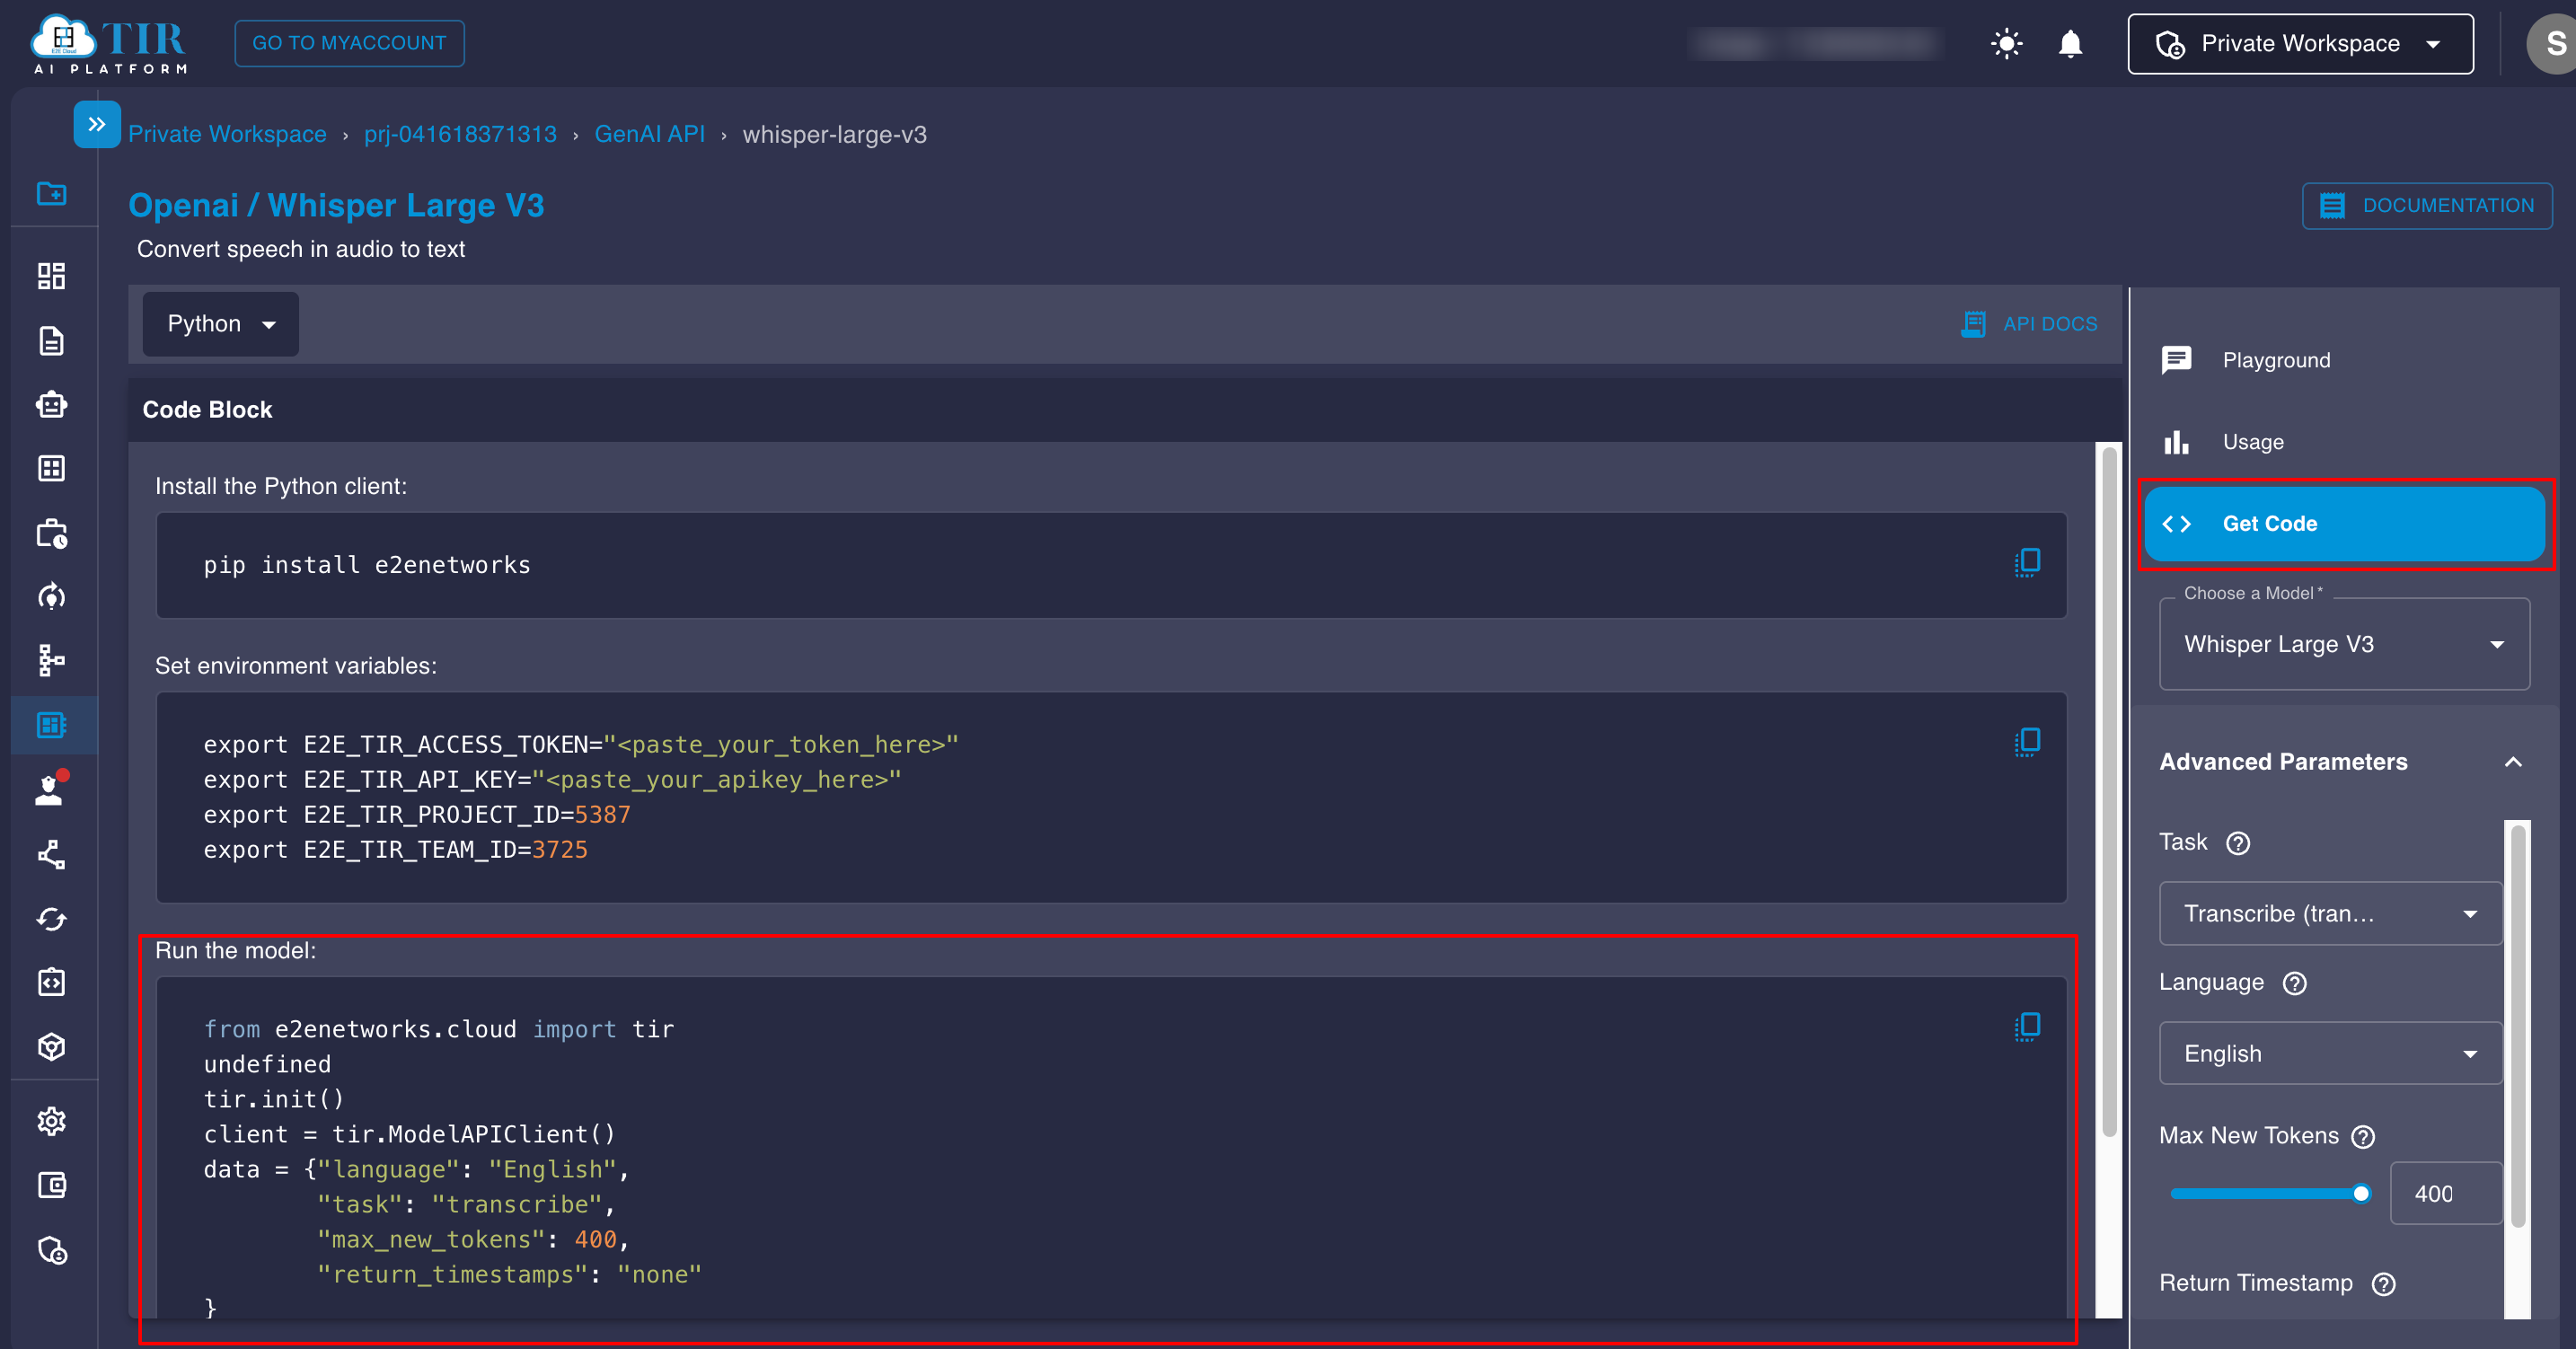Screen dimensions: 2576x1349
Task: Click the Advanced Parameters panel scrollbar
Action: click(2516, 1025)
